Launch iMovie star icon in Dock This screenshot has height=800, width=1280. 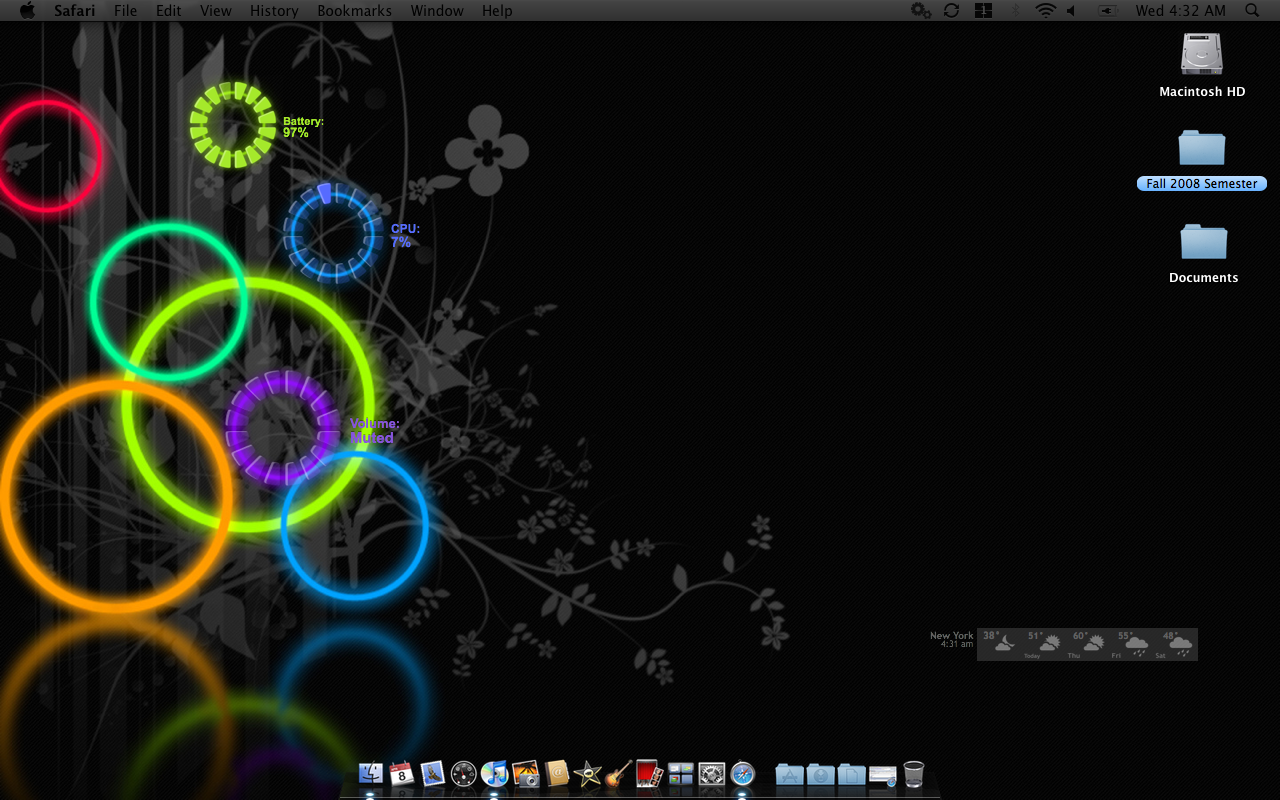tap(587, 773)
